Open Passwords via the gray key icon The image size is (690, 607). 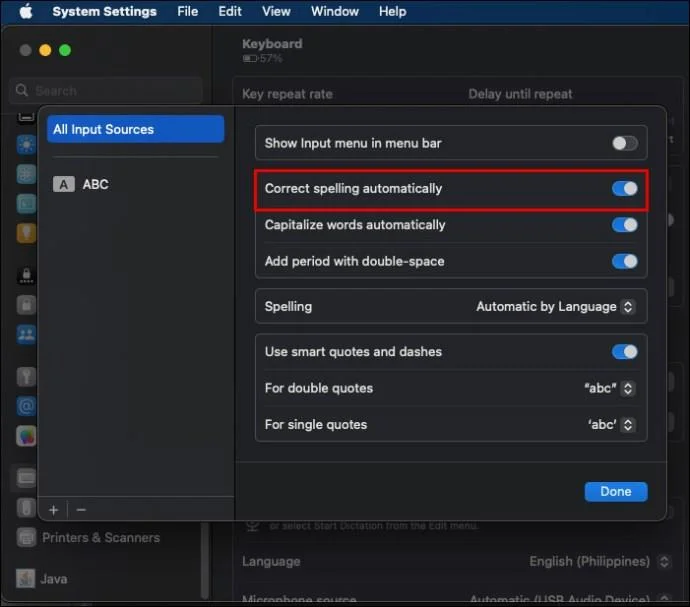coord(26,376)
